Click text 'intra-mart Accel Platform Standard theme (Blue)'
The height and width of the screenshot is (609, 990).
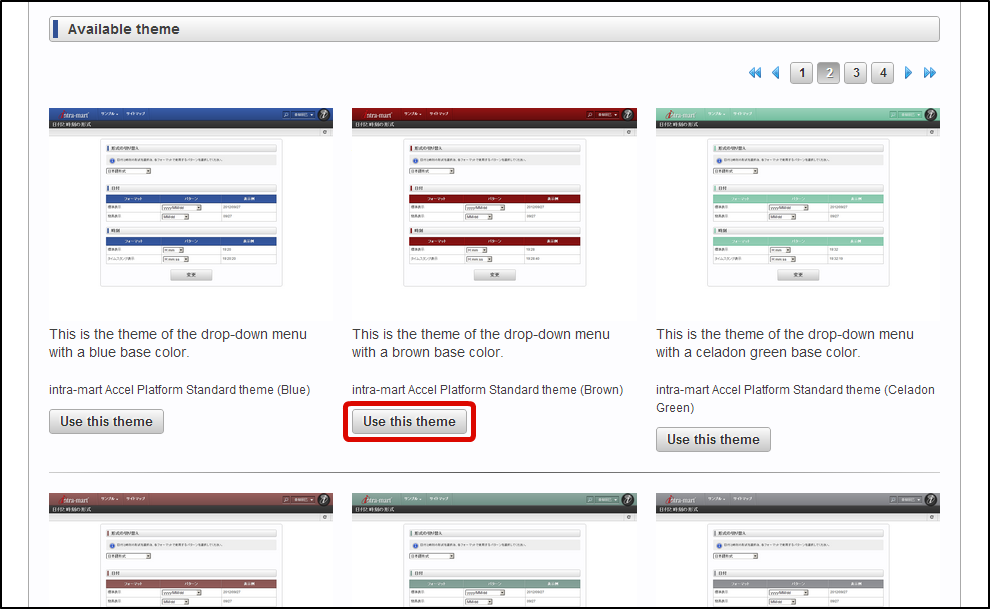pos(179,390)
